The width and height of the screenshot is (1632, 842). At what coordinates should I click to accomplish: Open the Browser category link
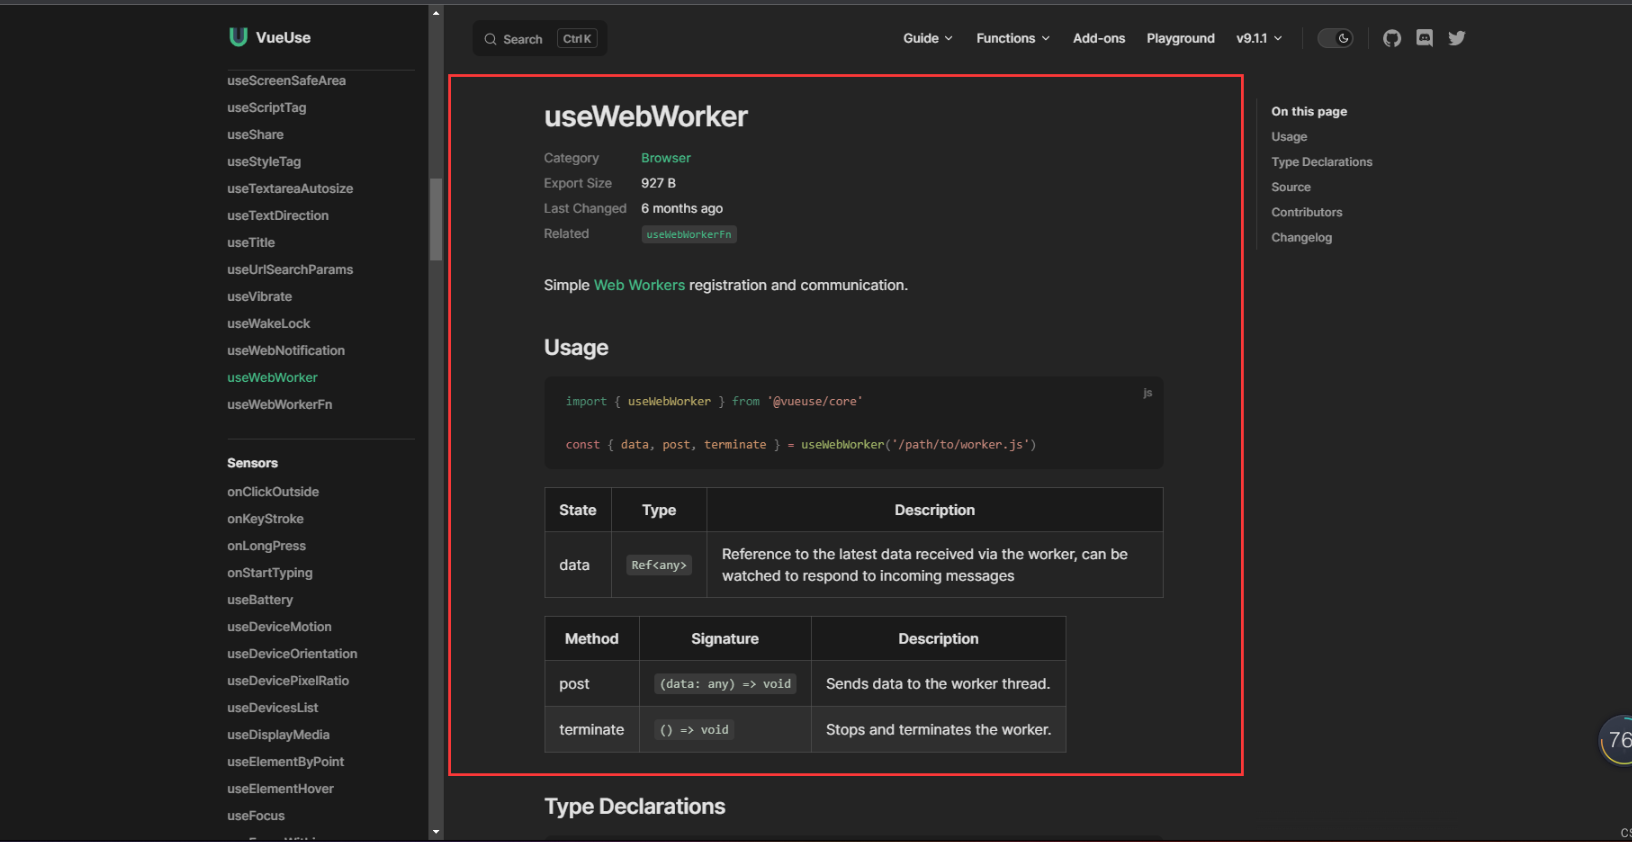(665, 158)
